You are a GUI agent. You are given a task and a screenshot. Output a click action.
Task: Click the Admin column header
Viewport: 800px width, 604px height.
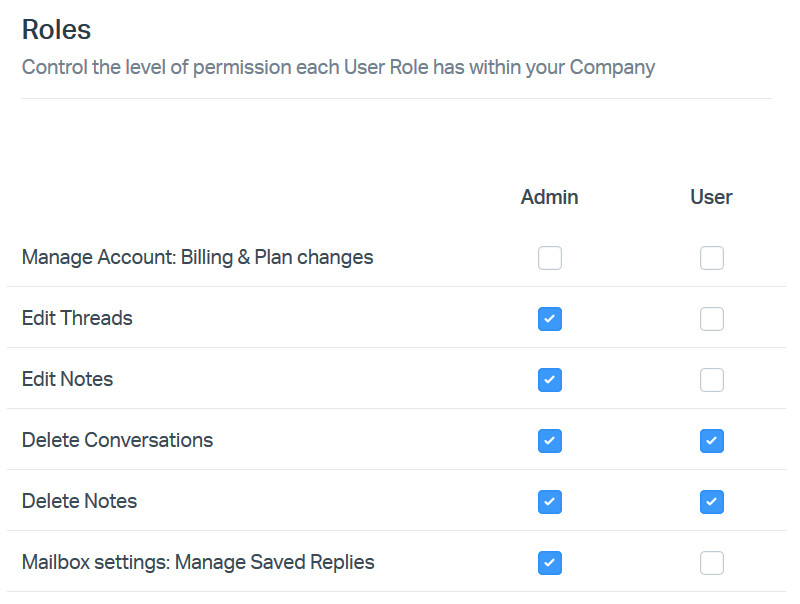click(549, 197)
